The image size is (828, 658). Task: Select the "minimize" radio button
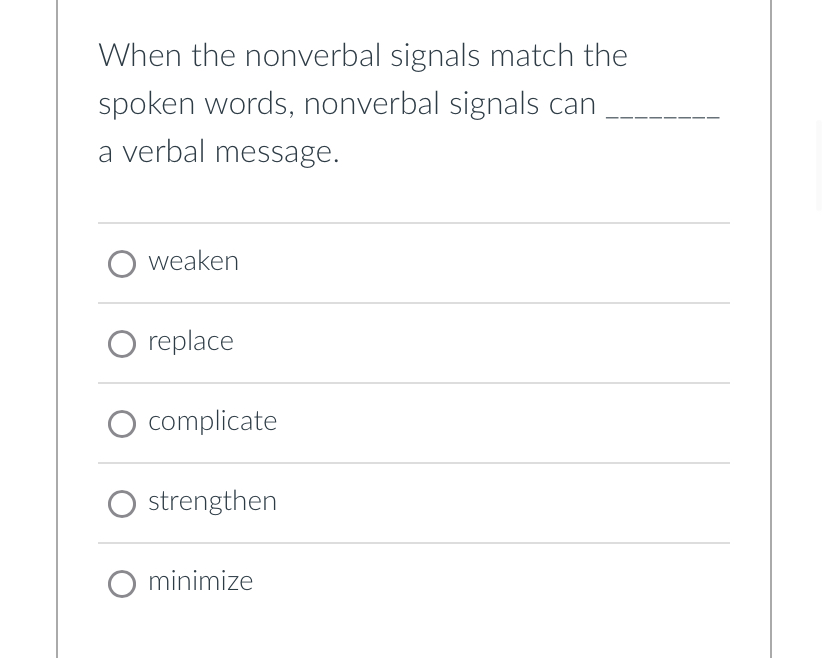pyautogui.click(x=122, y=583)
